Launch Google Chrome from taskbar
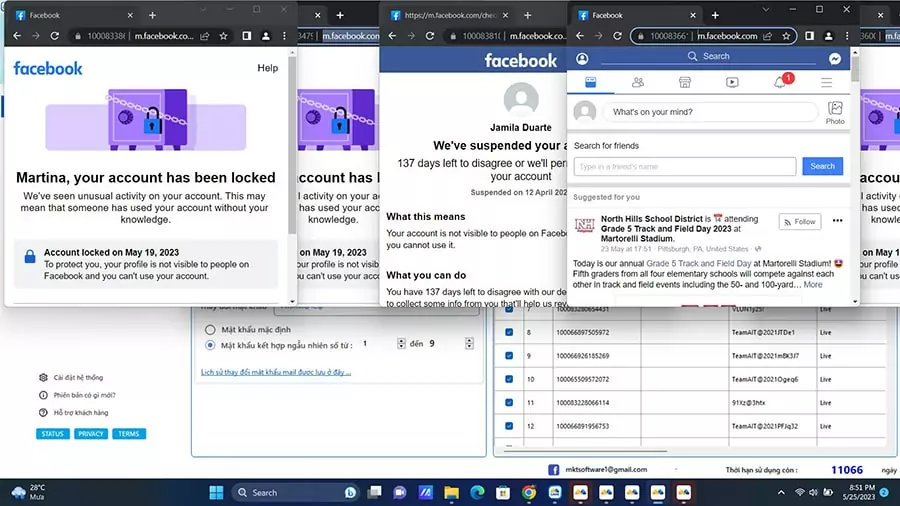Image resolution: width=900 pixels, height=506 pixels. point(529,493)
